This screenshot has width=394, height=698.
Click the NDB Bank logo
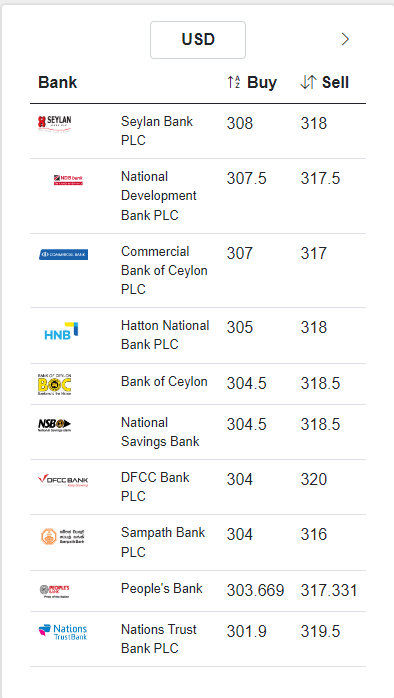coord(68,180)
